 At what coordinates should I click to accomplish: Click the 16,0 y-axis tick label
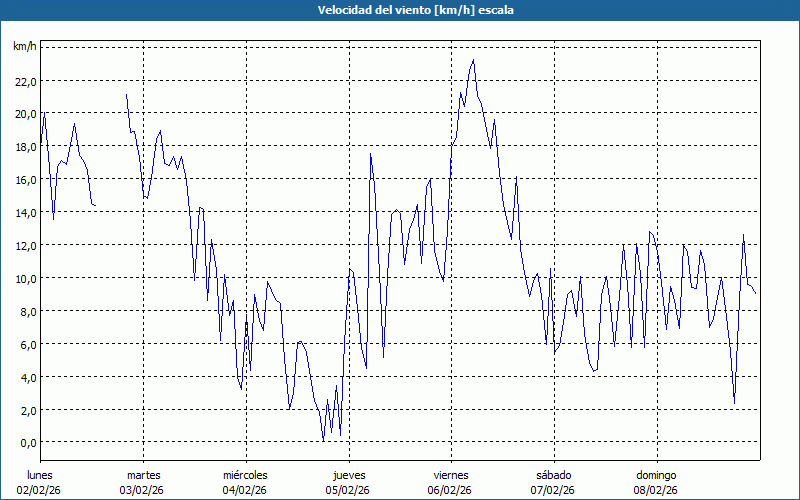(x=26, y=180)
